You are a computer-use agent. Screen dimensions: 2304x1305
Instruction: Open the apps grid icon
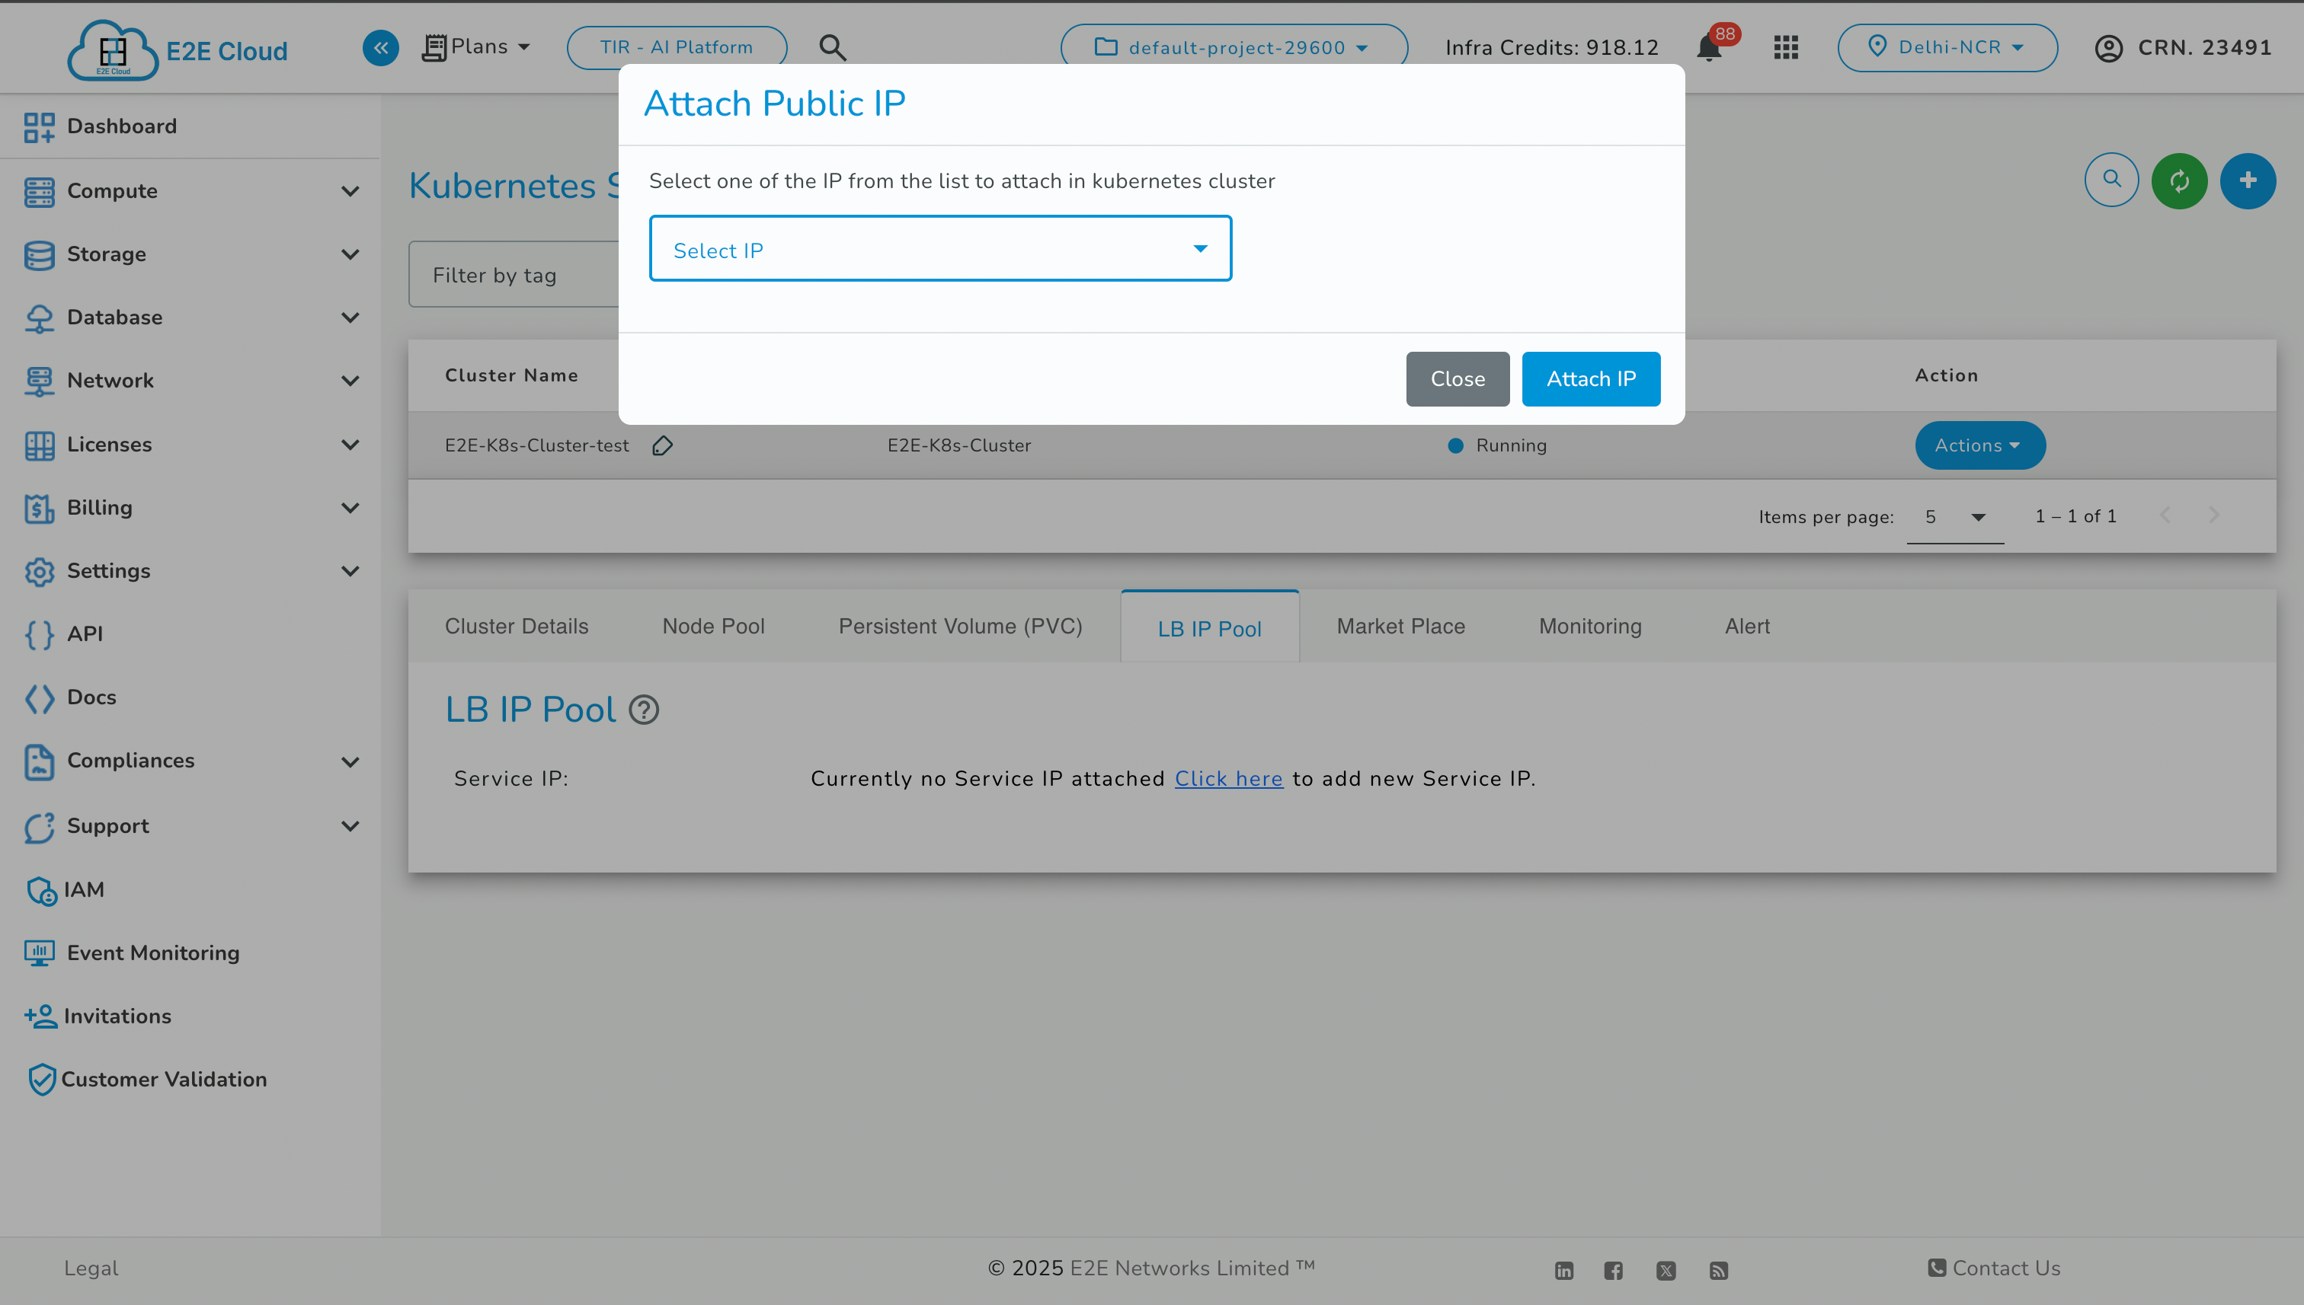pos(1786,47)
